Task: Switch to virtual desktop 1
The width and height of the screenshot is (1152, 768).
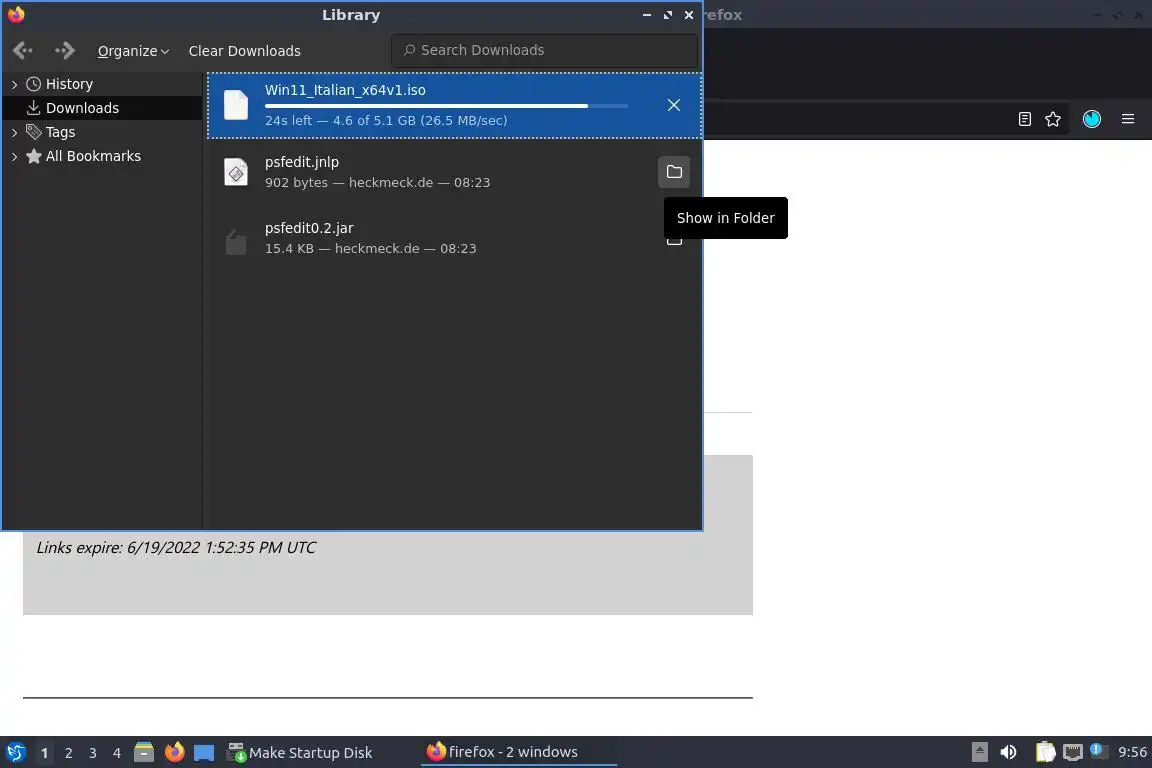Action: click(x=44, y=753)
